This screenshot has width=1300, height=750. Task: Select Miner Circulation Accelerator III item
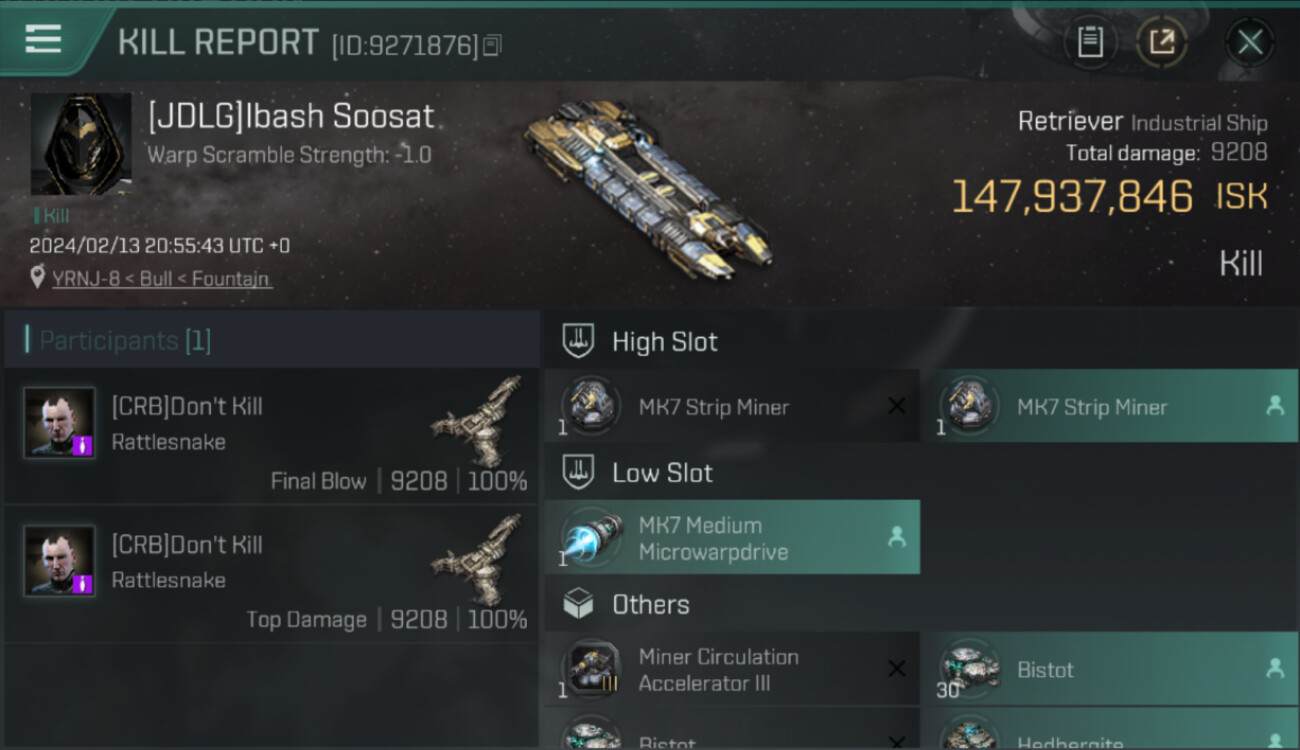(x=730, y=670)
